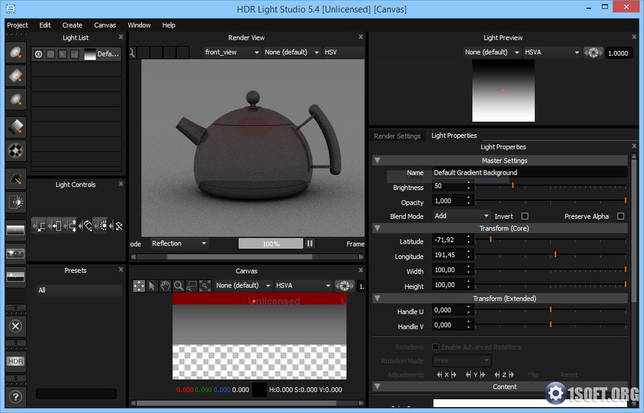The height and width of the screenshot is (413, 644).
Task: Enable the Invert checkbox
Action: pos(524,216)
